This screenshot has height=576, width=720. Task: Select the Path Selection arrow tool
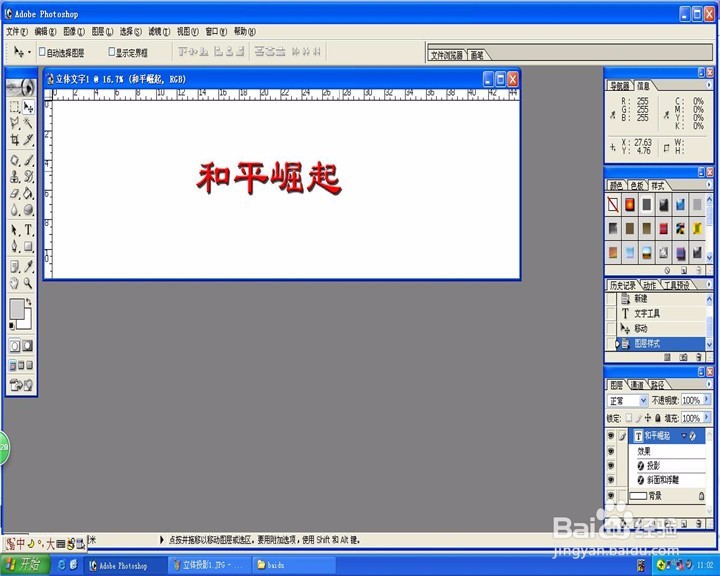(15, 230)
